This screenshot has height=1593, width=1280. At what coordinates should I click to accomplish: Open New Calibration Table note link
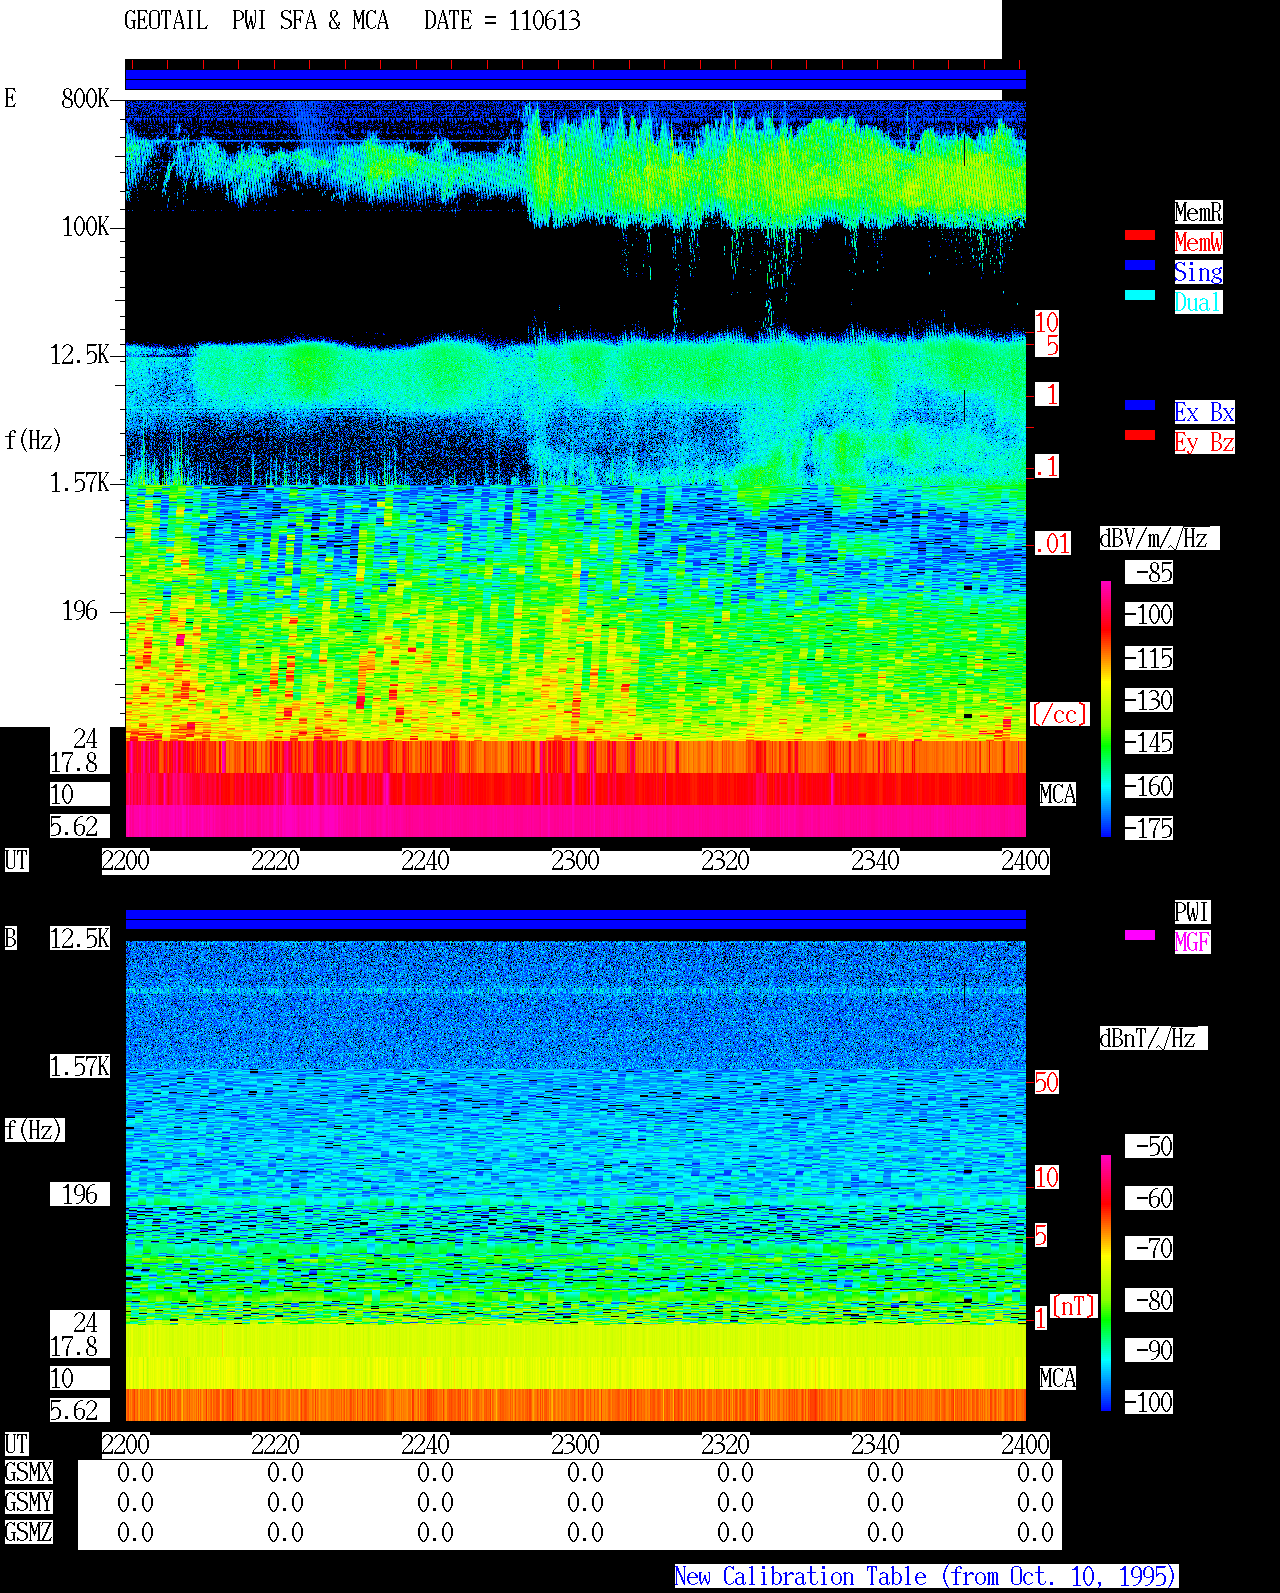coord(926,1577)
